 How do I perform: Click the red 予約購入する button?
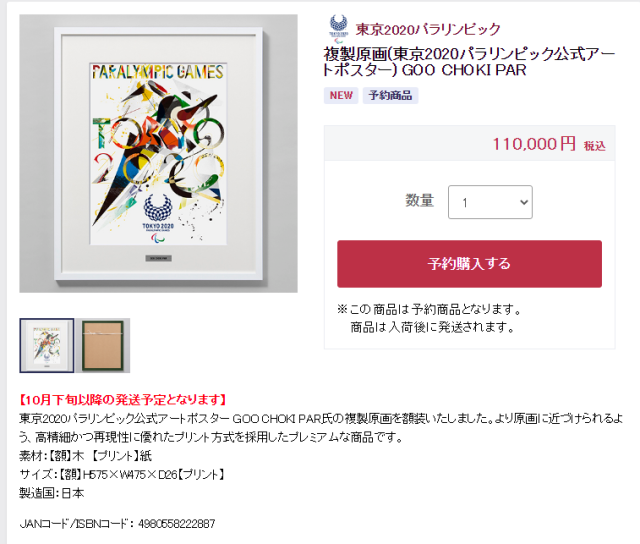pyautogui.click(x=469, y=264)
